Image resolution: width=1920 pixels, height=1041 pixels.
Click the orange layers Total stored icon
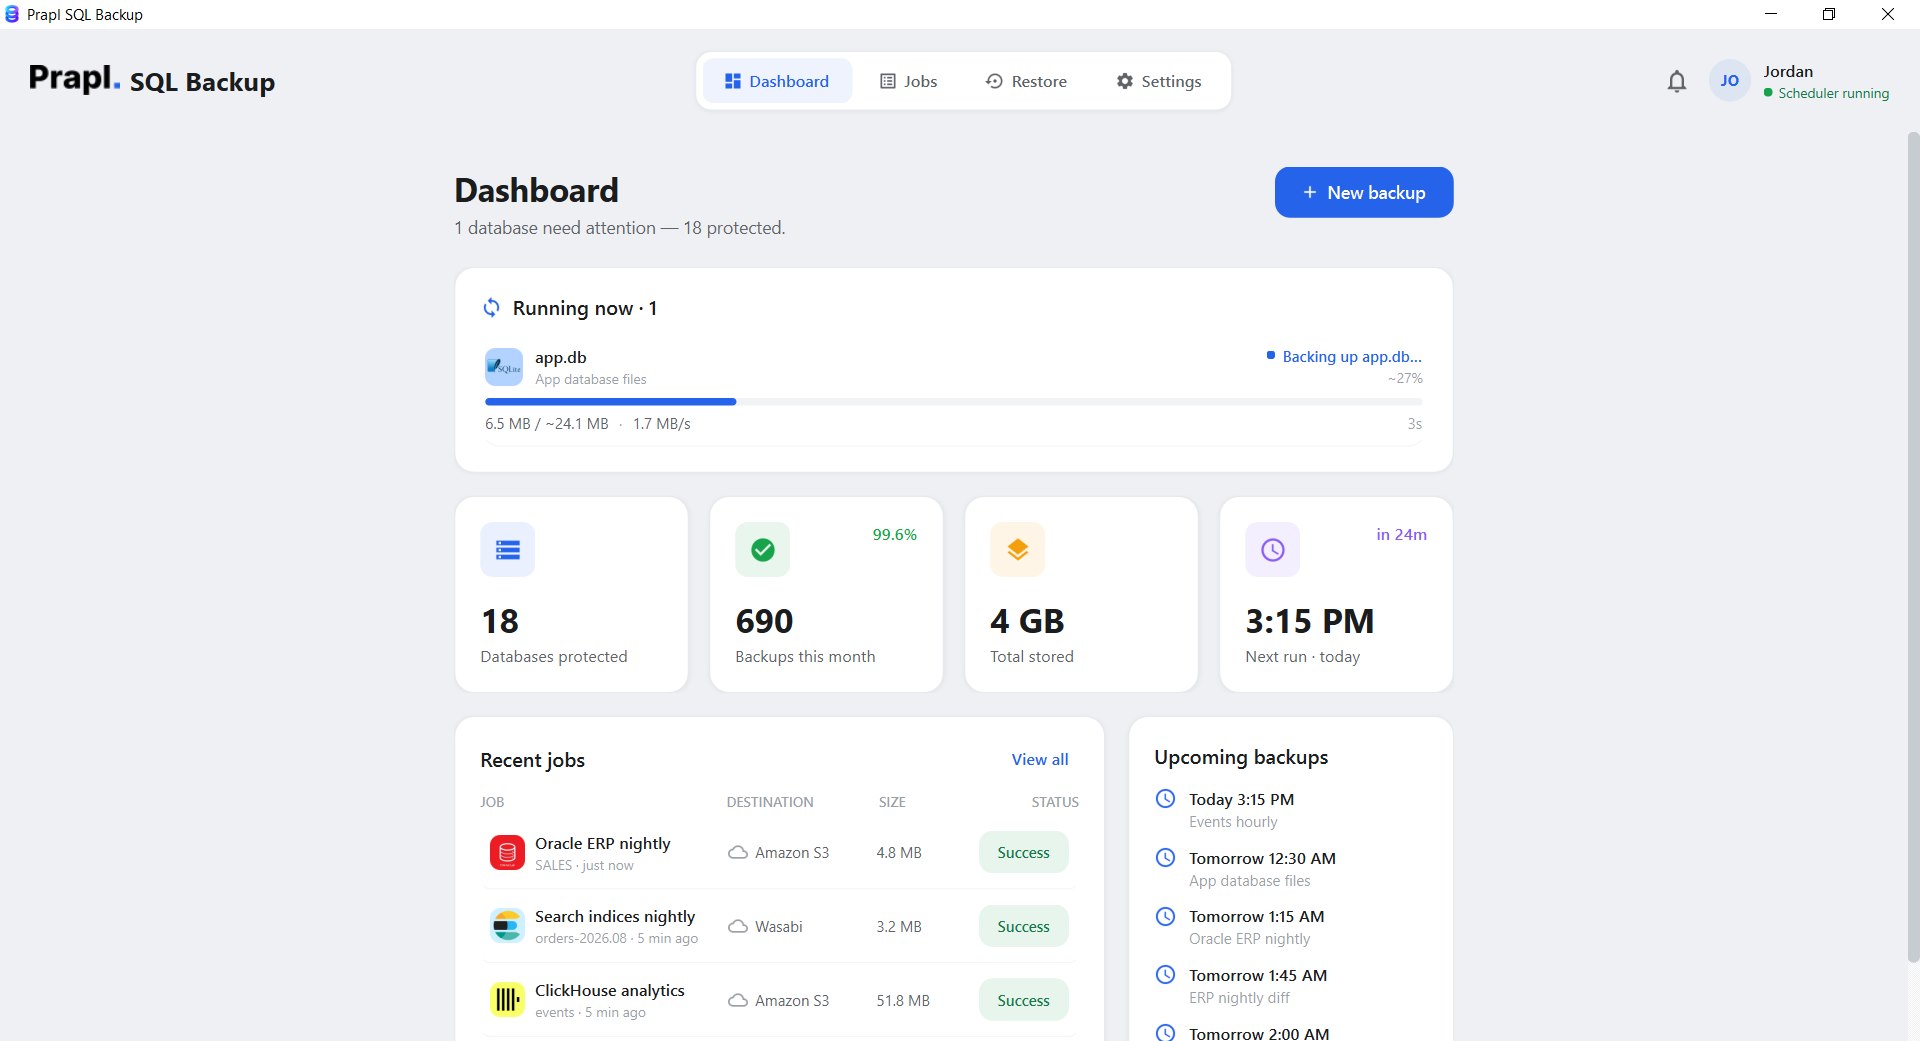(1018, 549)
